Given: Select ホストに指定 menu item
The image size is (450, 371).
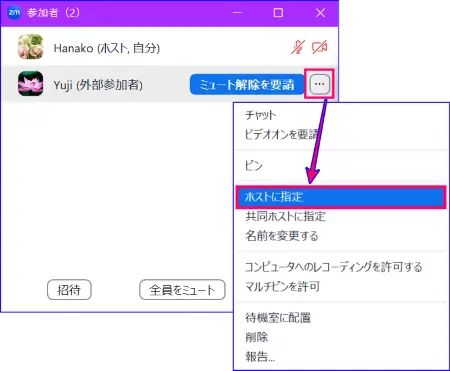Looking at the screenshot, I should click(x=341, y=197).
